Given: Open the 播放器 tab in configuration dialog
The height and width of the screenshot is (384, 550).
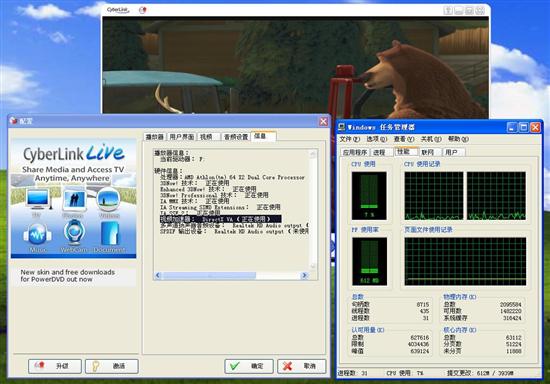Looking at the screenshot, I should coord(154,137).
